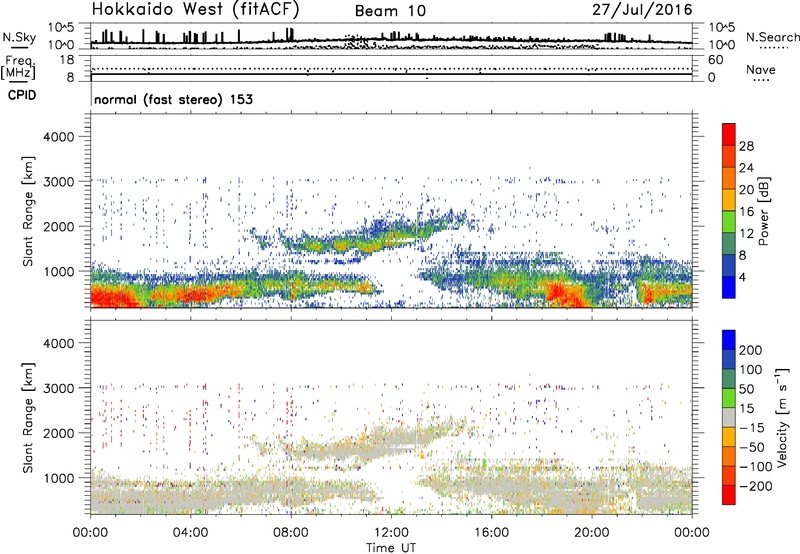Pick the red top segment of Power colorbar
Viewport: 800px width, 554px height.
click(x=729, y=134)
